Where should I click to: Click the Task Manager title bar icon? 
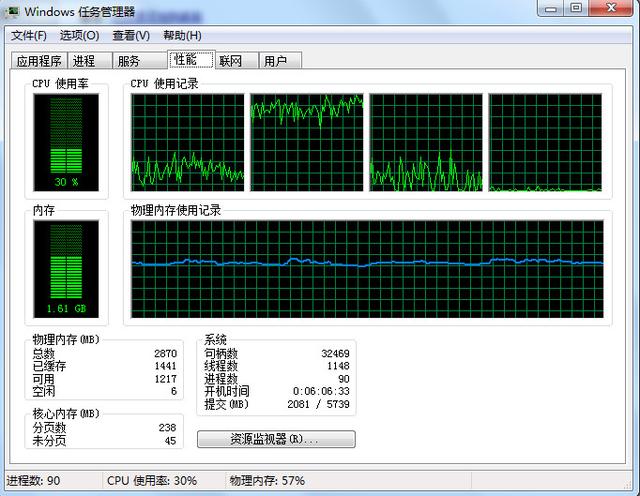point(12,11)
